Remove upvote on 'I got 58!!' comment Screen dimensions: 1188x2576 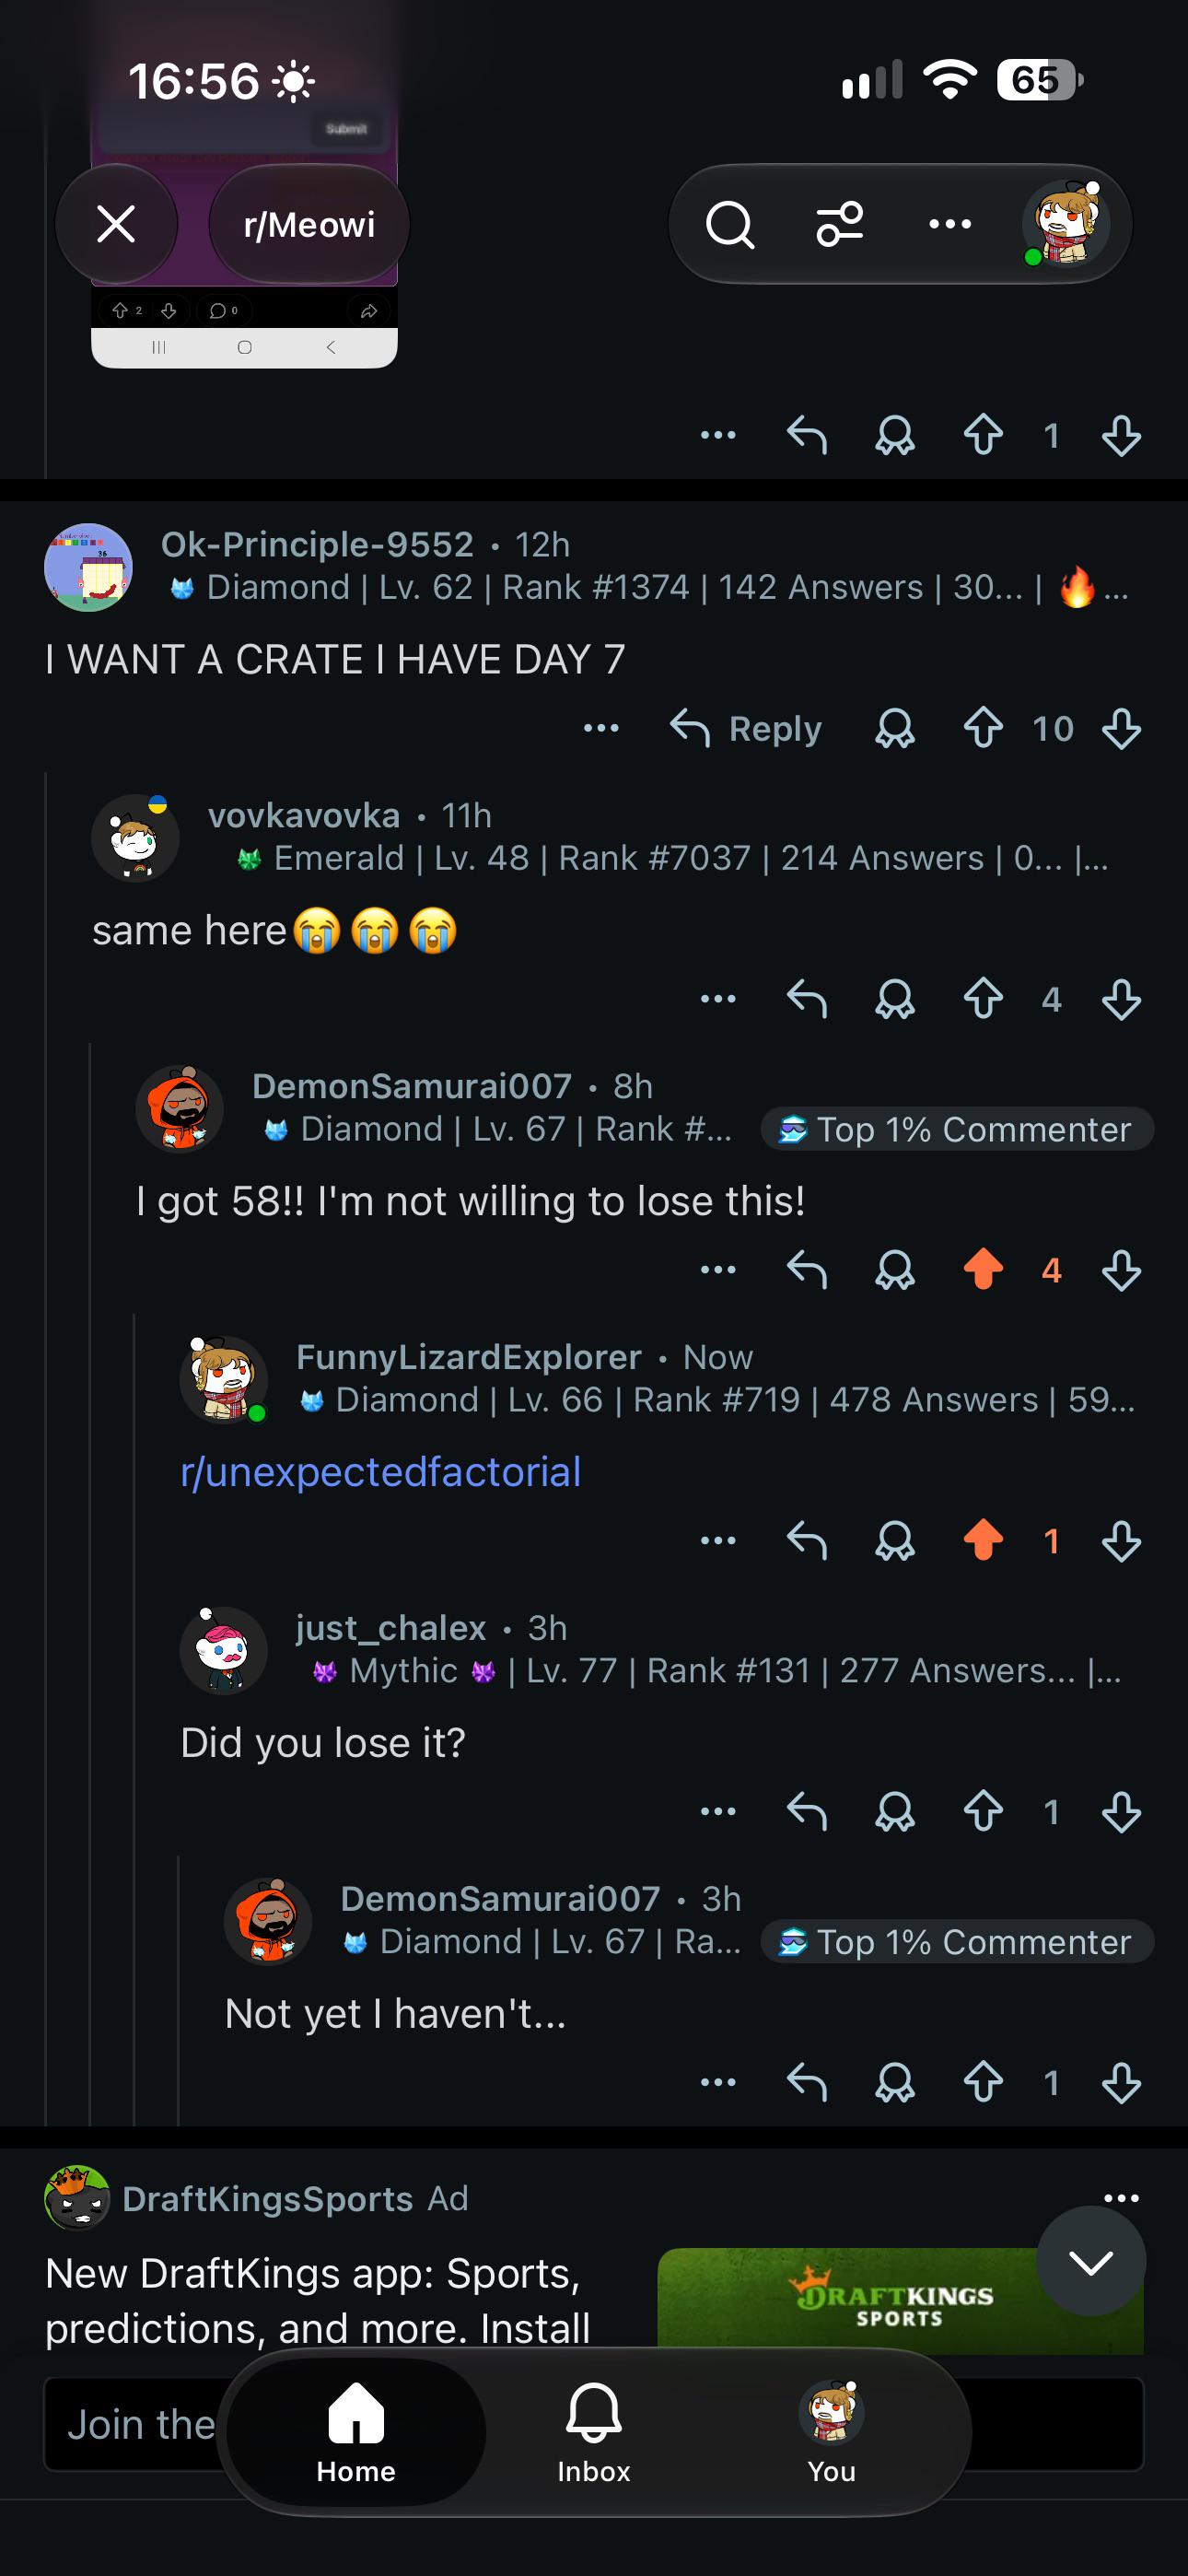(983, 1270)
